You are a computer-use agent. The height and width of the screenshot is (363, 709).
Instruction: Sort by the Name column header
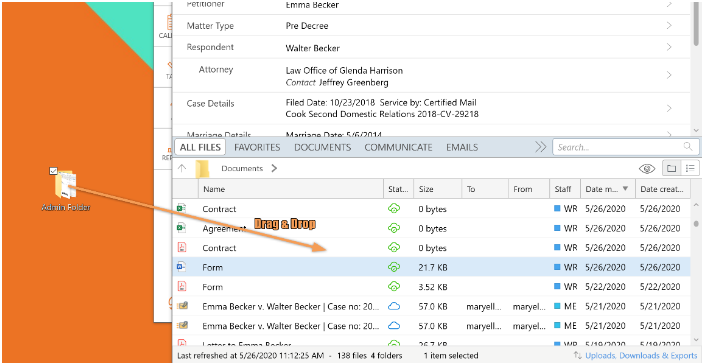click(291, 189)
